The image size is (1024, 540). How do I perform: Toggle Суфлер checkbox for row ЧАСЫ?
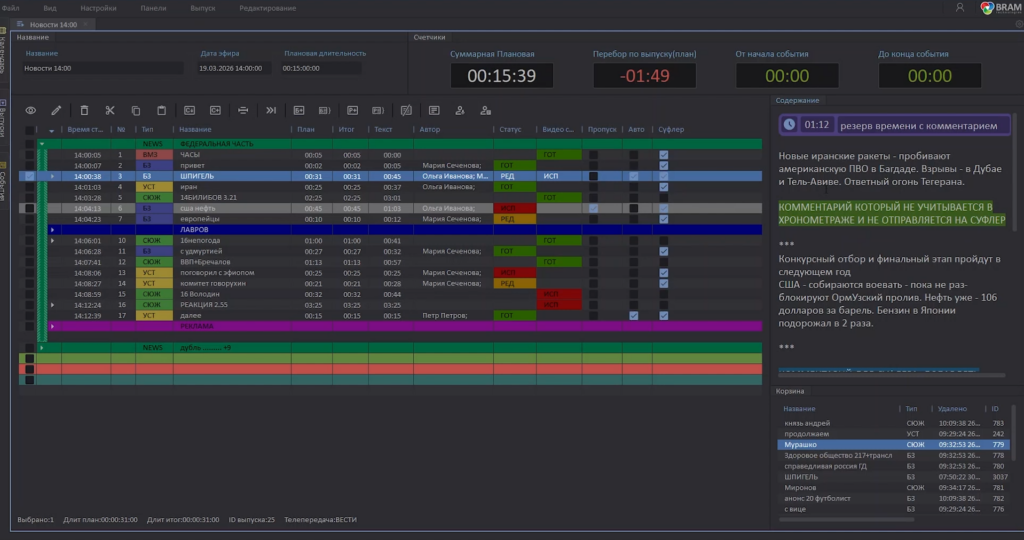point(664,155)
